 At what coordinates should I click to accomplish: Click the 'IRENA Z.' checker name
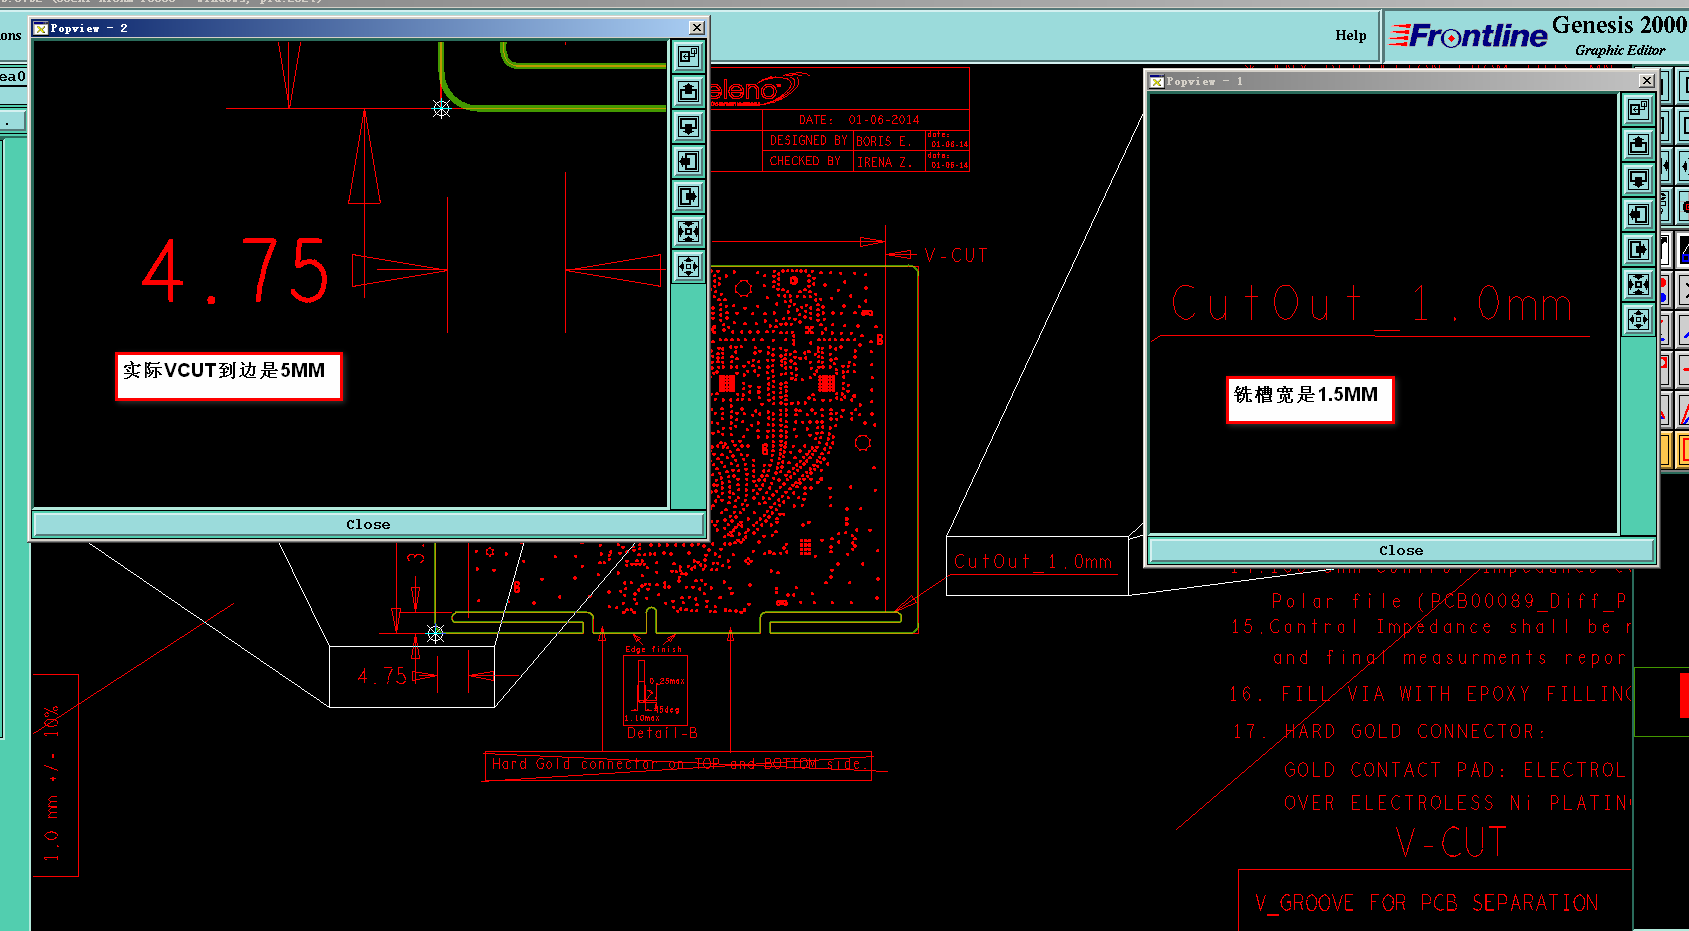883,162
